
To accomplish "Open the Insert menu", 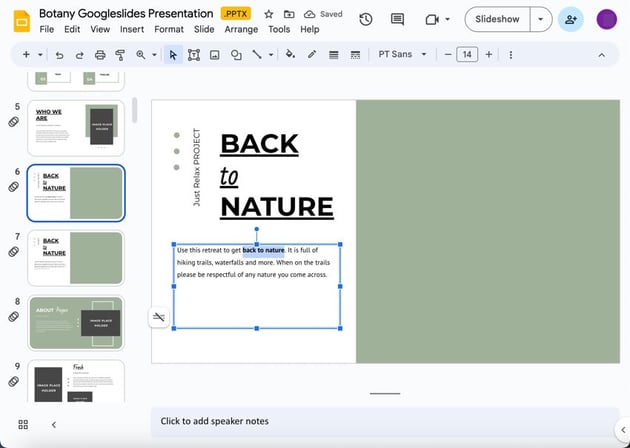I will tap(132, 30).
